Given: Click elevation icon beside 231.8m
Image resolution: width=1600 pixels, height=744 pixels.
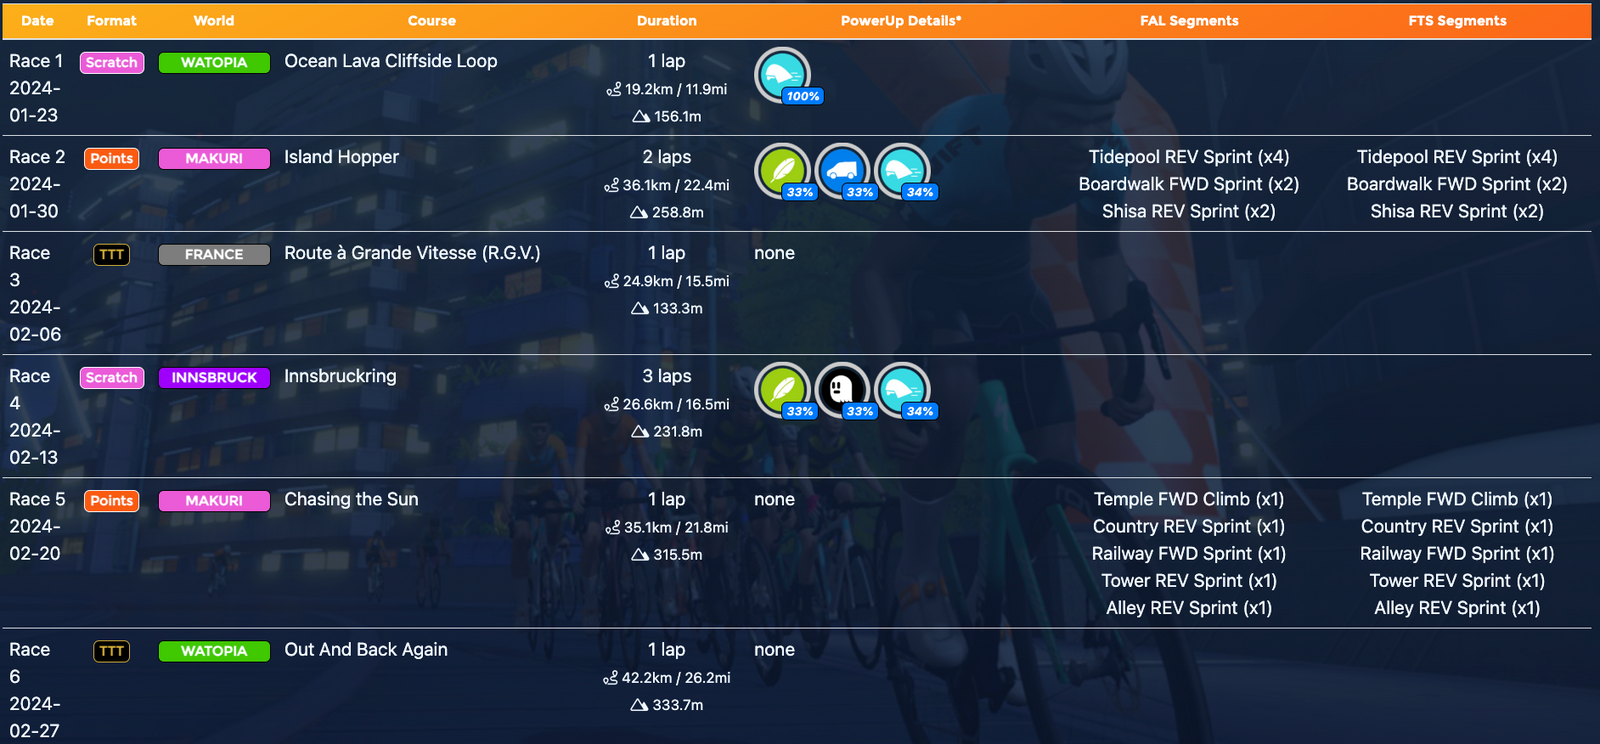Looking at the screenshot, I should (x=640, y=432).
